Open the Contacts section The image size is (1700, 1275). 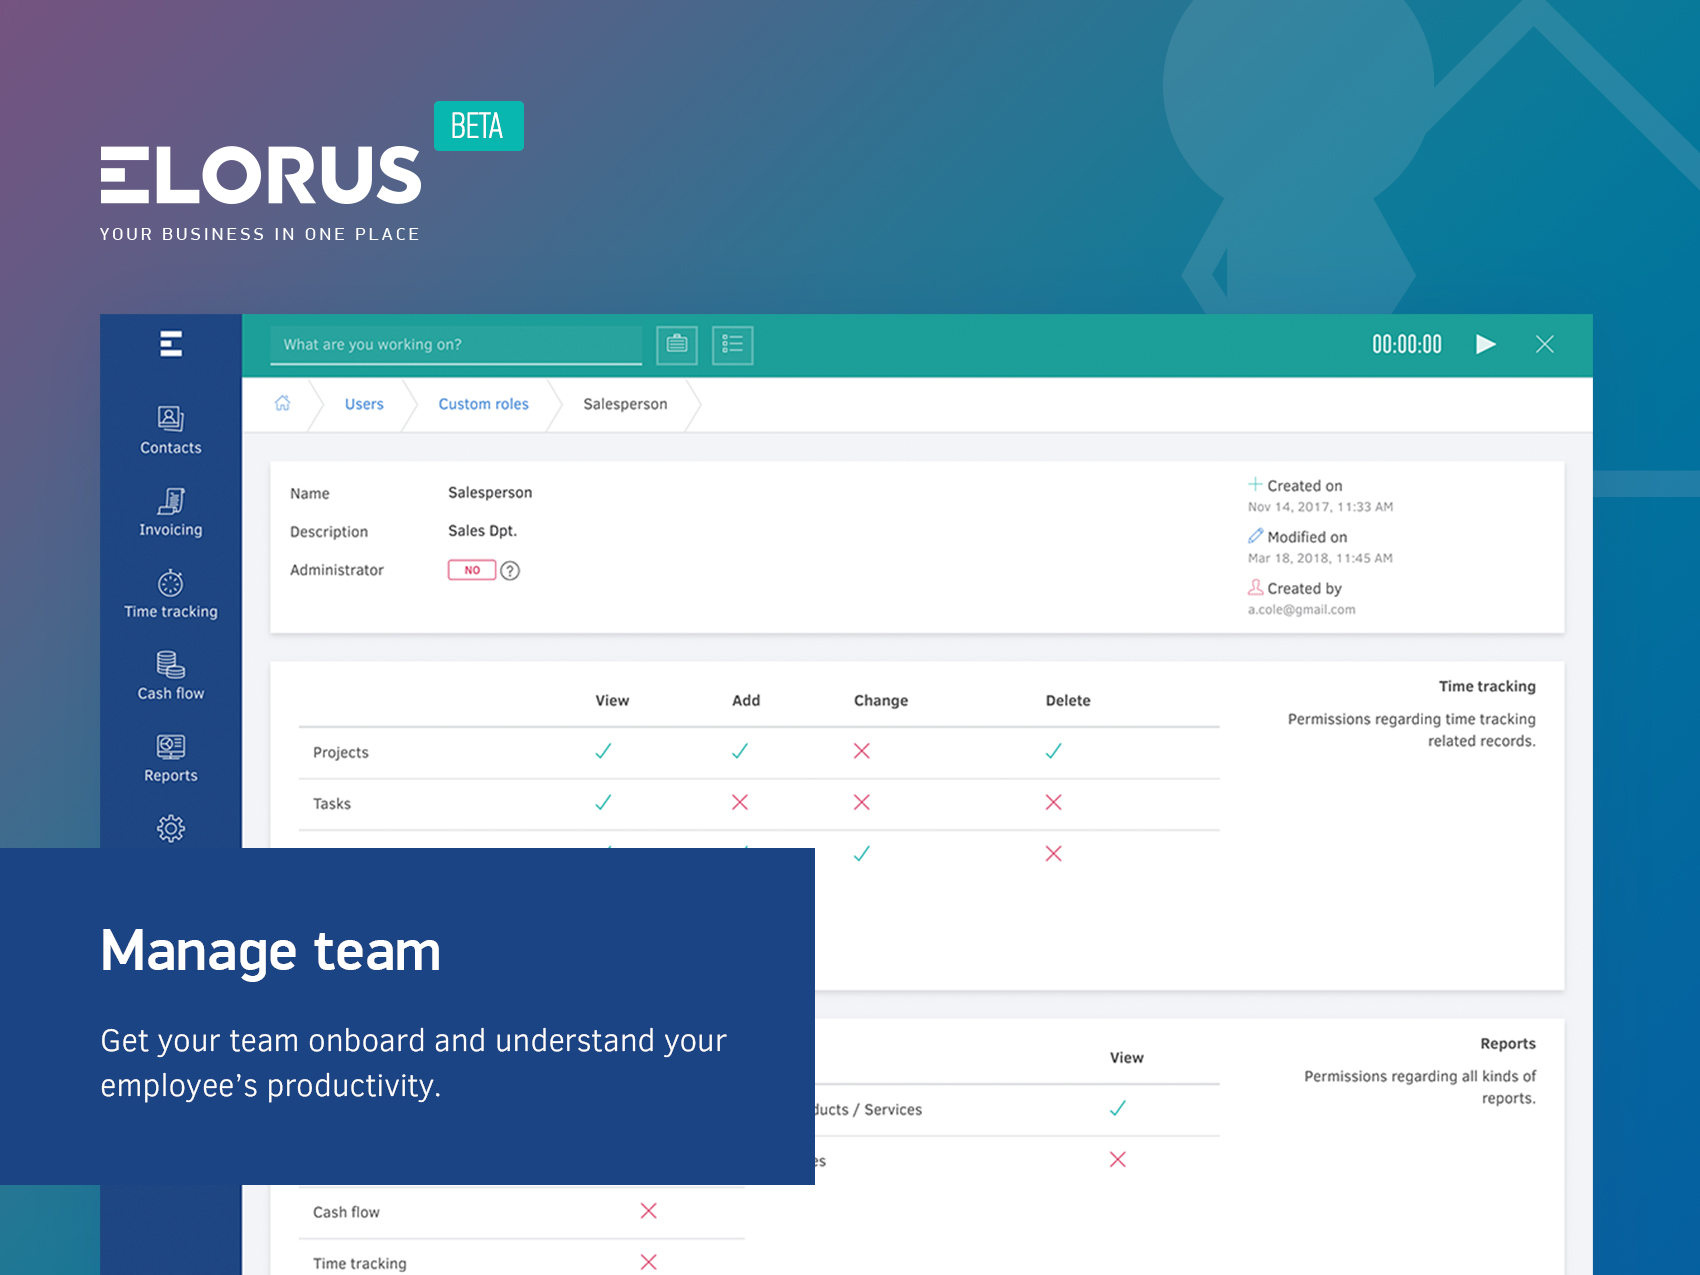click(x=171, y=431)
